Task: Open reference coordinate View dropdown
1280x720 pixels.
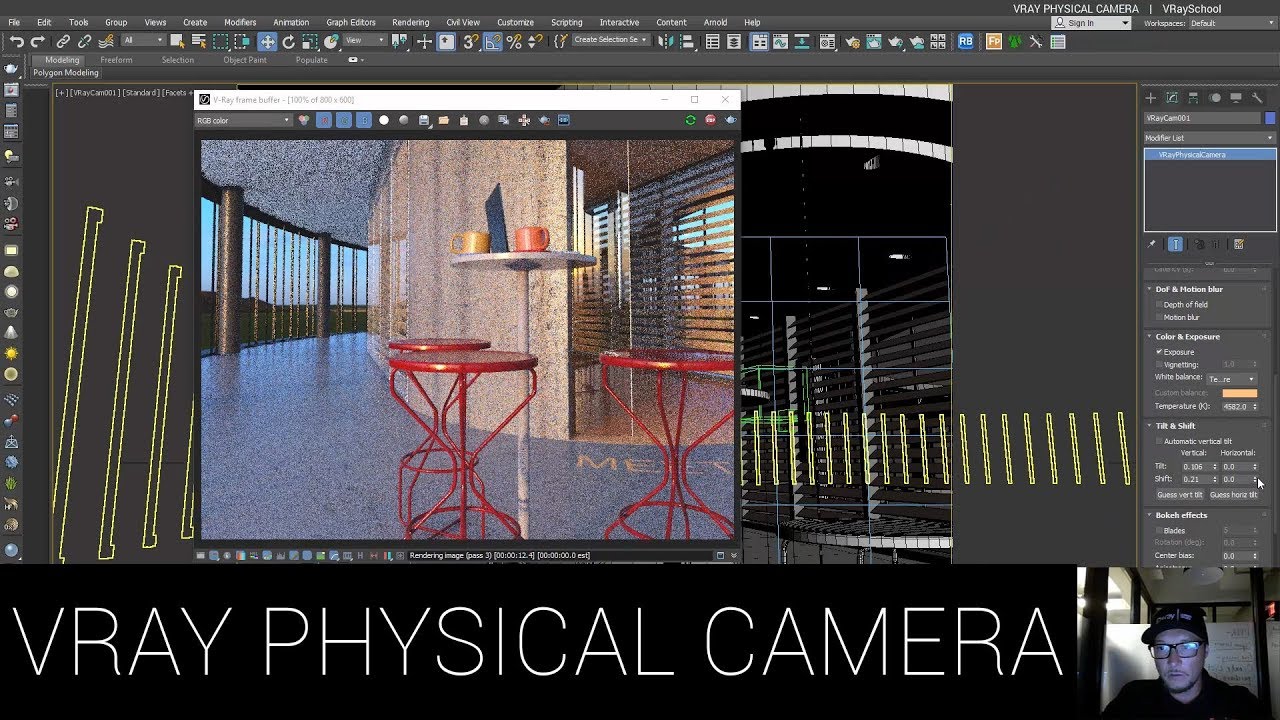Action: 365,41
